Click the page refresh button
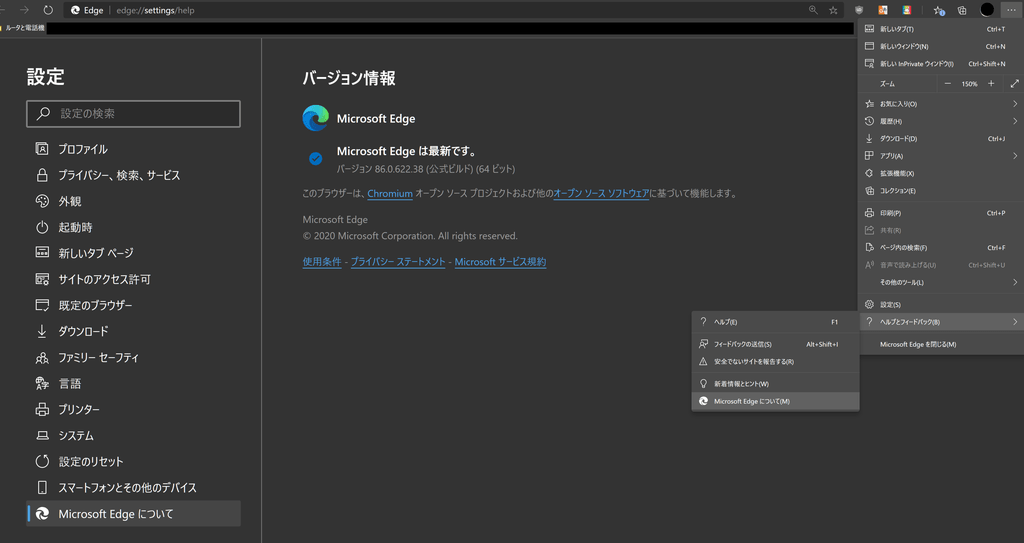Screen dimensions: 1024x543 click(48, 10)
